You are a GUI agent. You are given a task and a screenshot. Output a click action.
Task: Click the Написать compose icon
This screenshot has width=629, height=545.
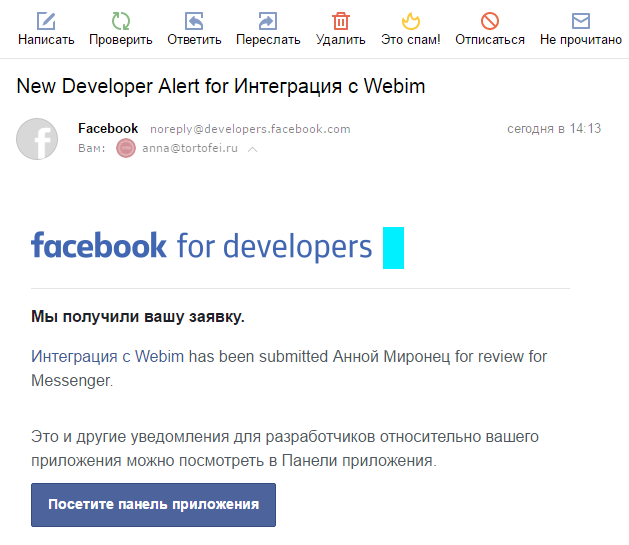pyautogui.click(x=46, y=20)
